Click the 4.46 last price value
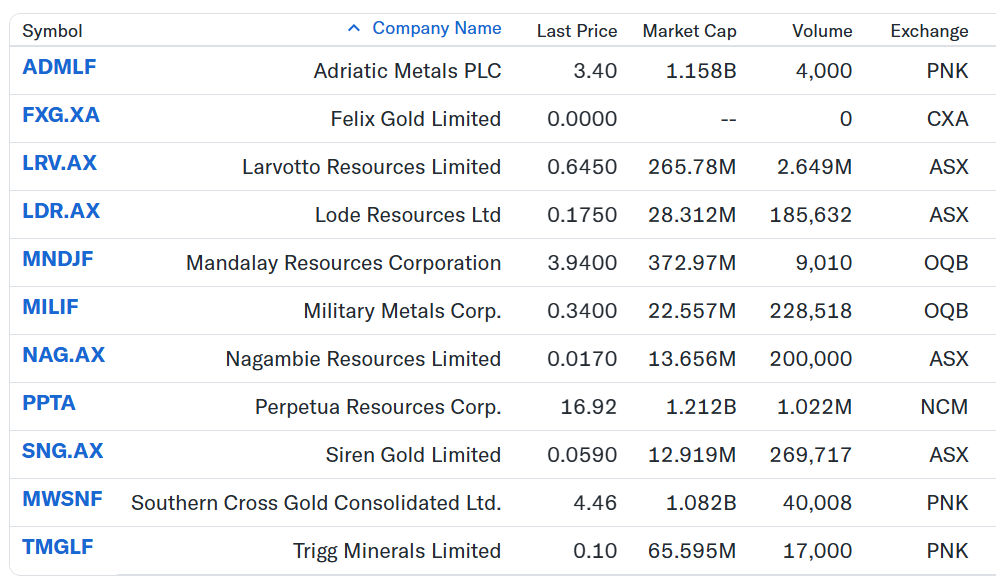This screenshot has width=996, height=583. (595, 503)
